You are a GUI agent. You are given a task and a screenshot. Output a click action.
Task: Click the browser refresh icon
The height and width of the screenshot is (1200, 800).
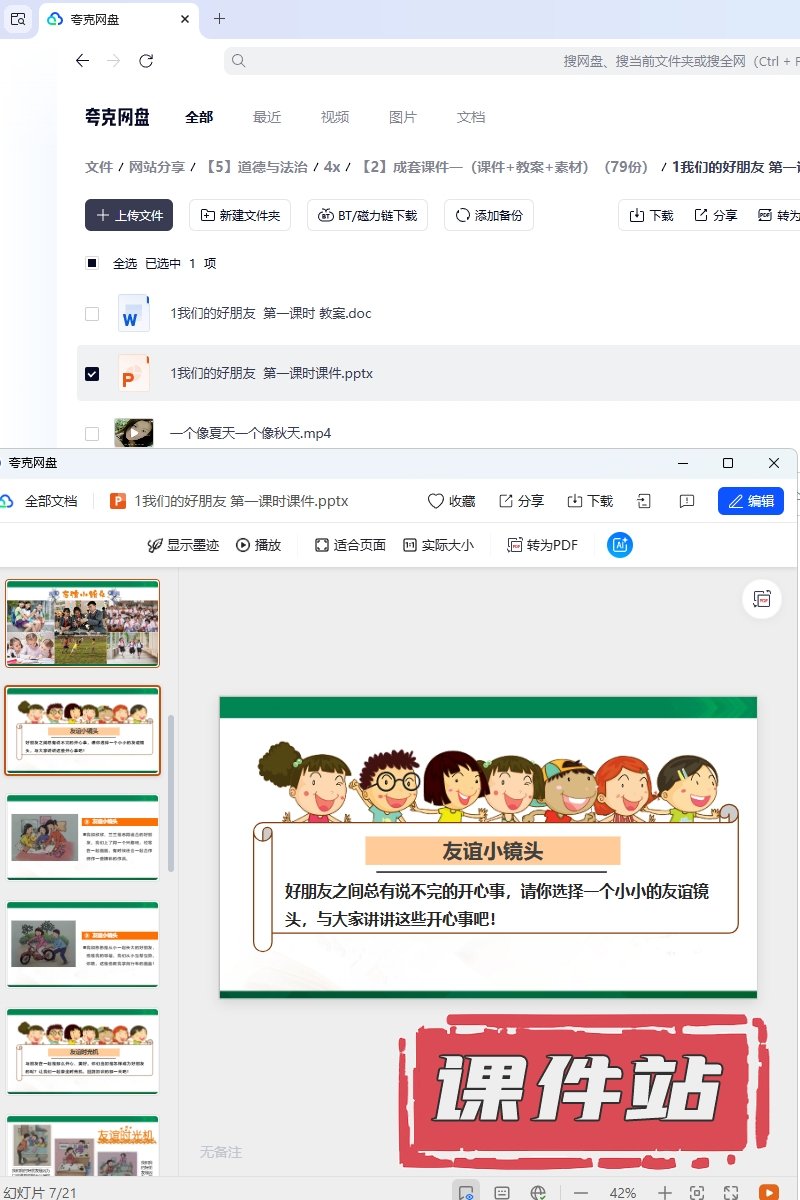(x=146, y=61)
